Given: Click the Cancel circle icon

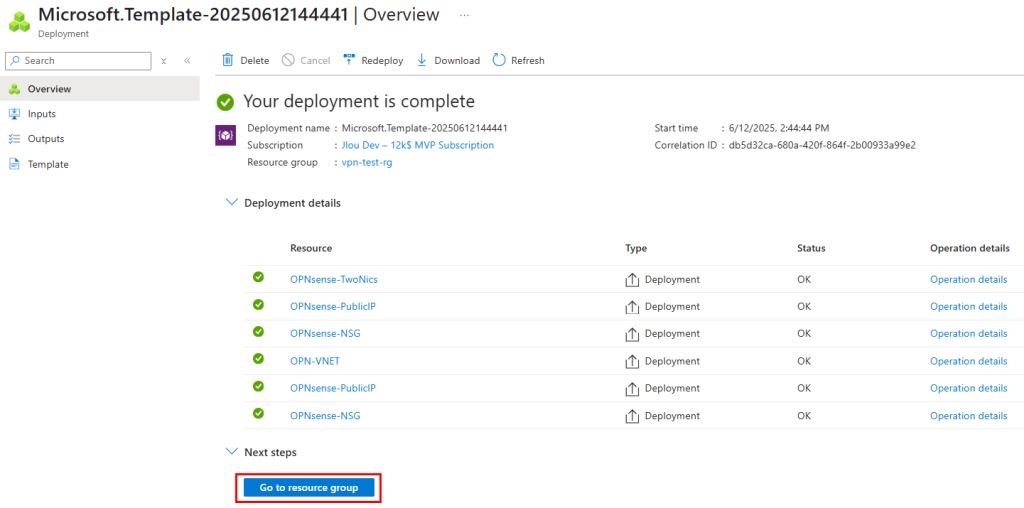Looking at the screenshot, I should (288, 60).
